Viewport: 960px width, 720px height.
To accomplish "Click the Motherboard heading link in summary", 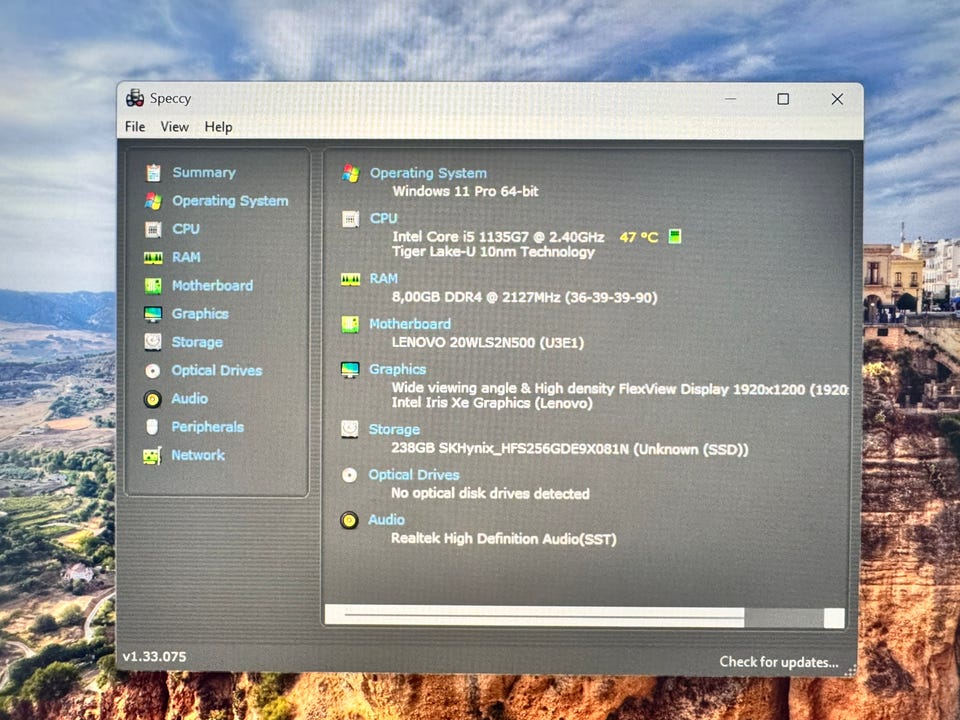I will coord(410,324).
